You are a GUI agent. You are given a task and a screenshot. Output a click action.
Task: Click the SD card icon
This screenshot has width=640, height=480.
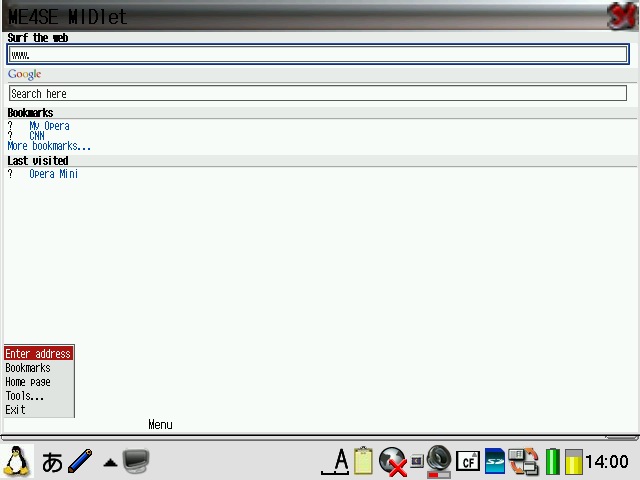point(495,461)
